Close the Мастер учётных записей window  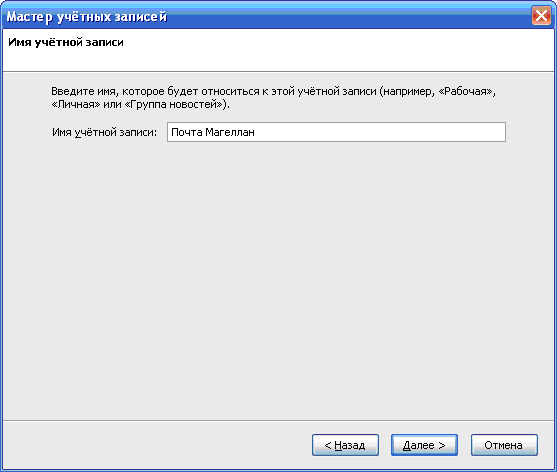[541, 16]
